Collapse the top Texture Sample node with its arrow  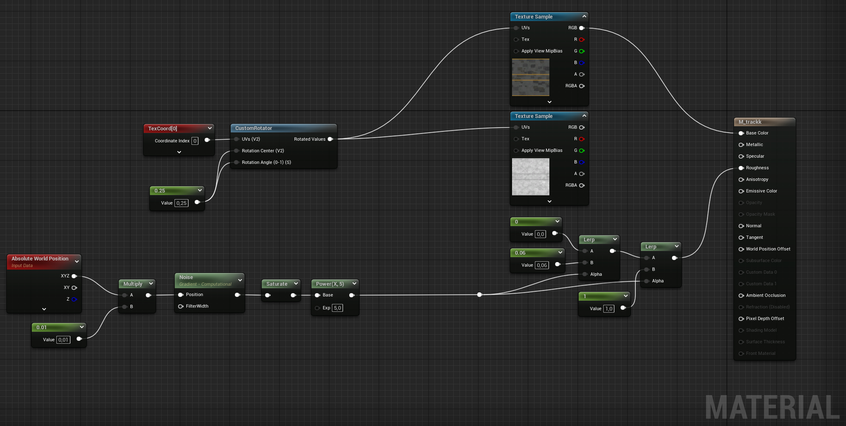click(x=581, y=17)
